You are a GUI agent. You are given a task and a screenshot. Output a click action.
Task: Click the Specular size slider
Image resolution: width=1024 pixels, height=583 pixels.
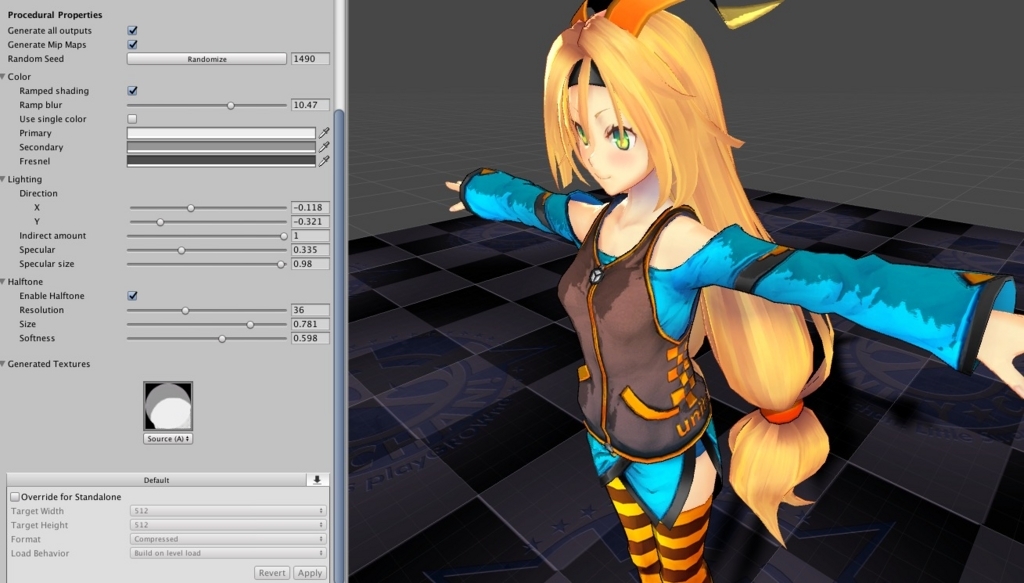point(206,264)
